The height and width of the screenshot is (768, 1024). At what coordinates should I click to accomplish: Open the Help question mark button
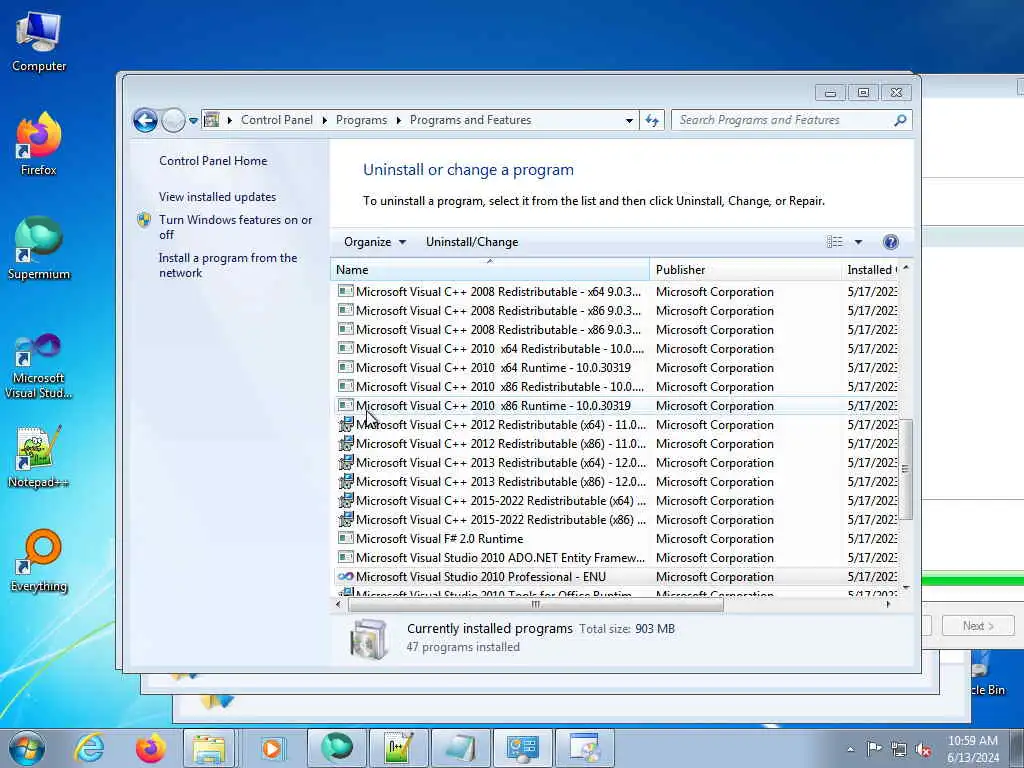point(890,242)
